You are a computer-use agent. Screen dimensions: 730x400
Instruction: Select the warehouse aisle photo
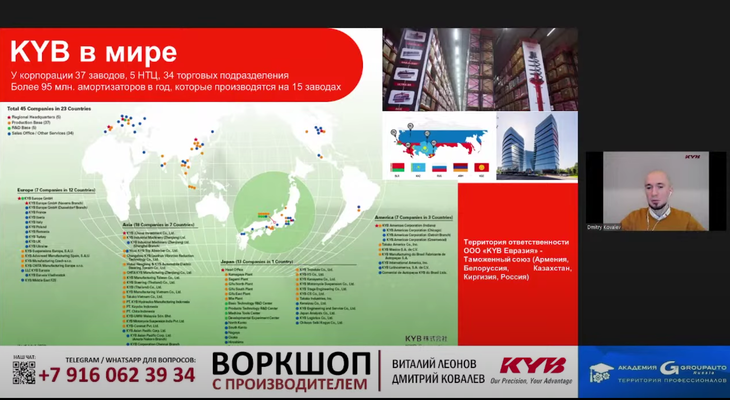tap(480, 69)
